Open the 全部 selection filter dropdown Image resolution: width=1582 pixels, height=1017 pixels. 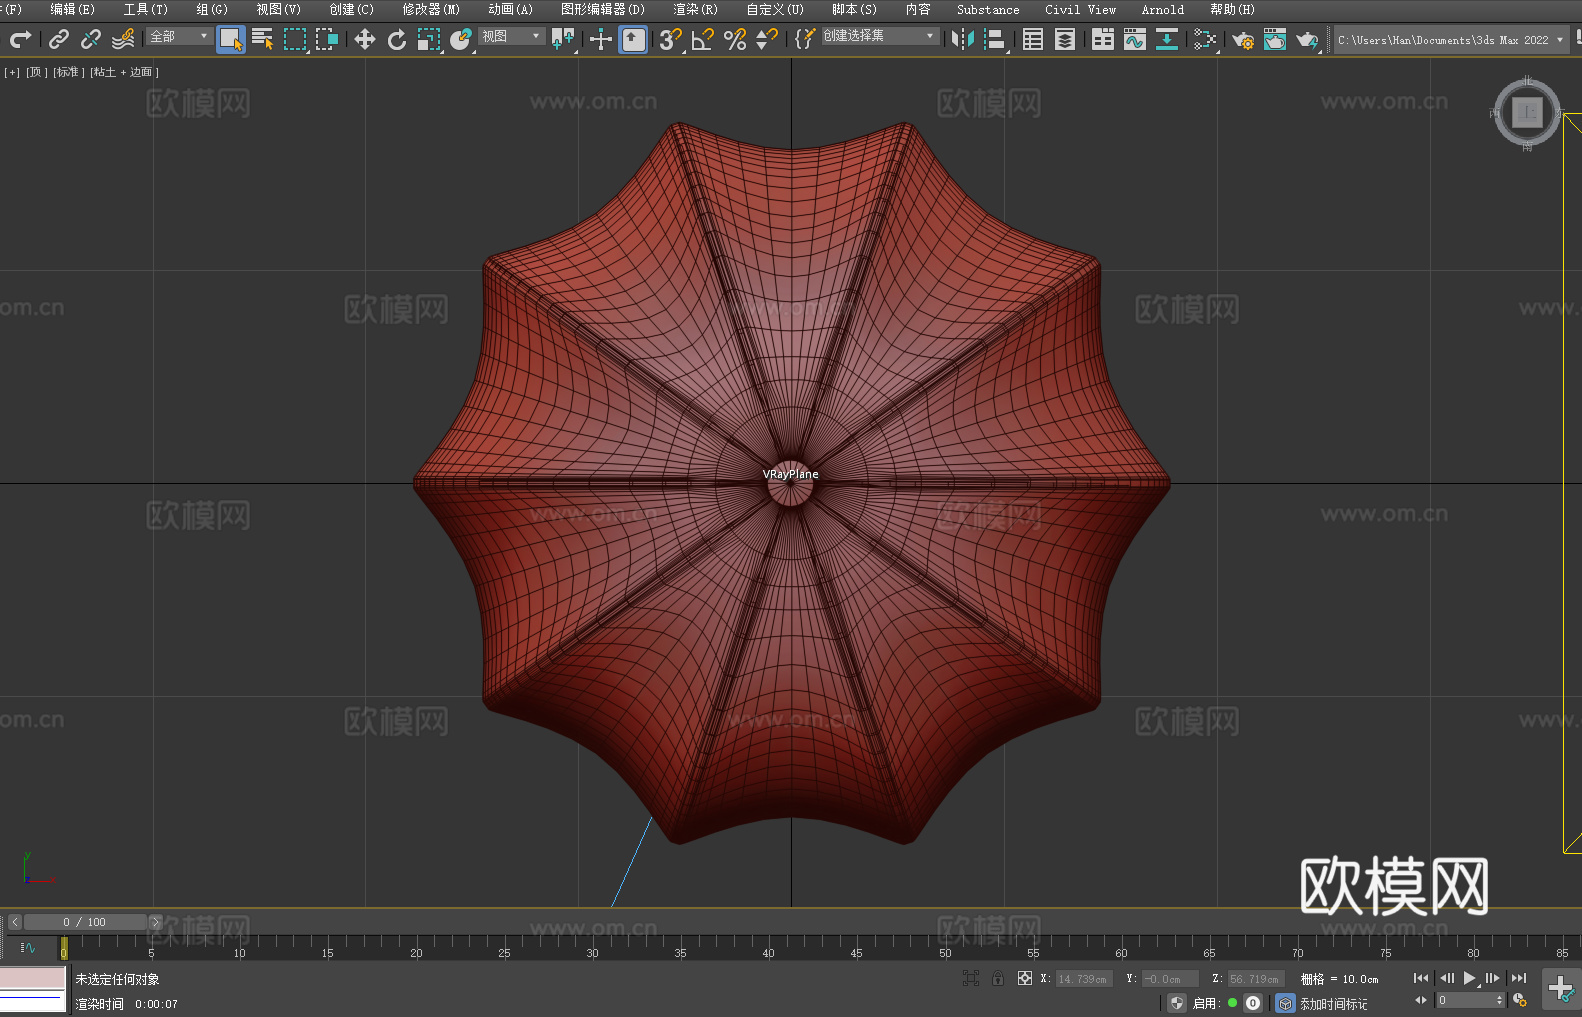pos(179,36)
